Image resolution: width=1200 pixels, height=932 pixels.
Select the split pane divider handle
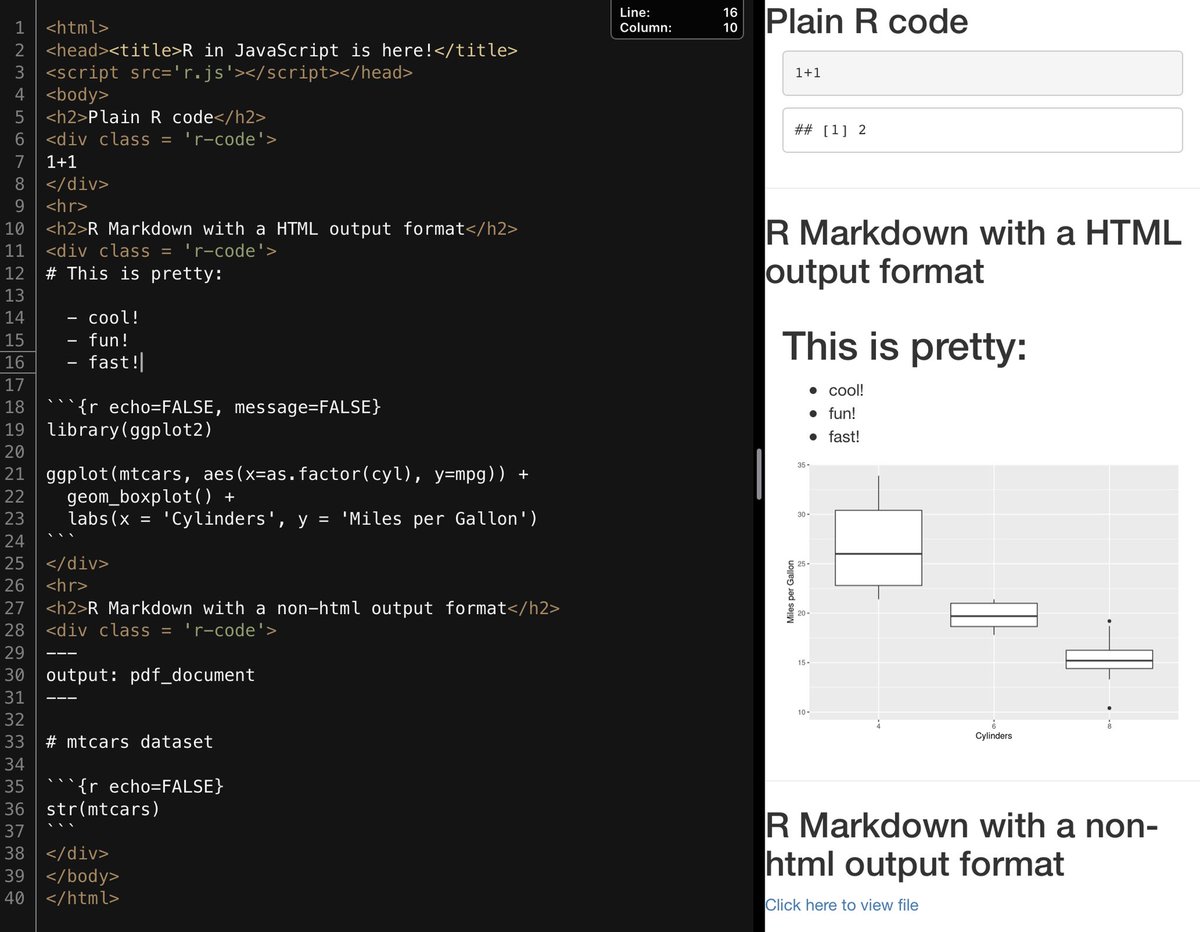[x=760, y=474]
